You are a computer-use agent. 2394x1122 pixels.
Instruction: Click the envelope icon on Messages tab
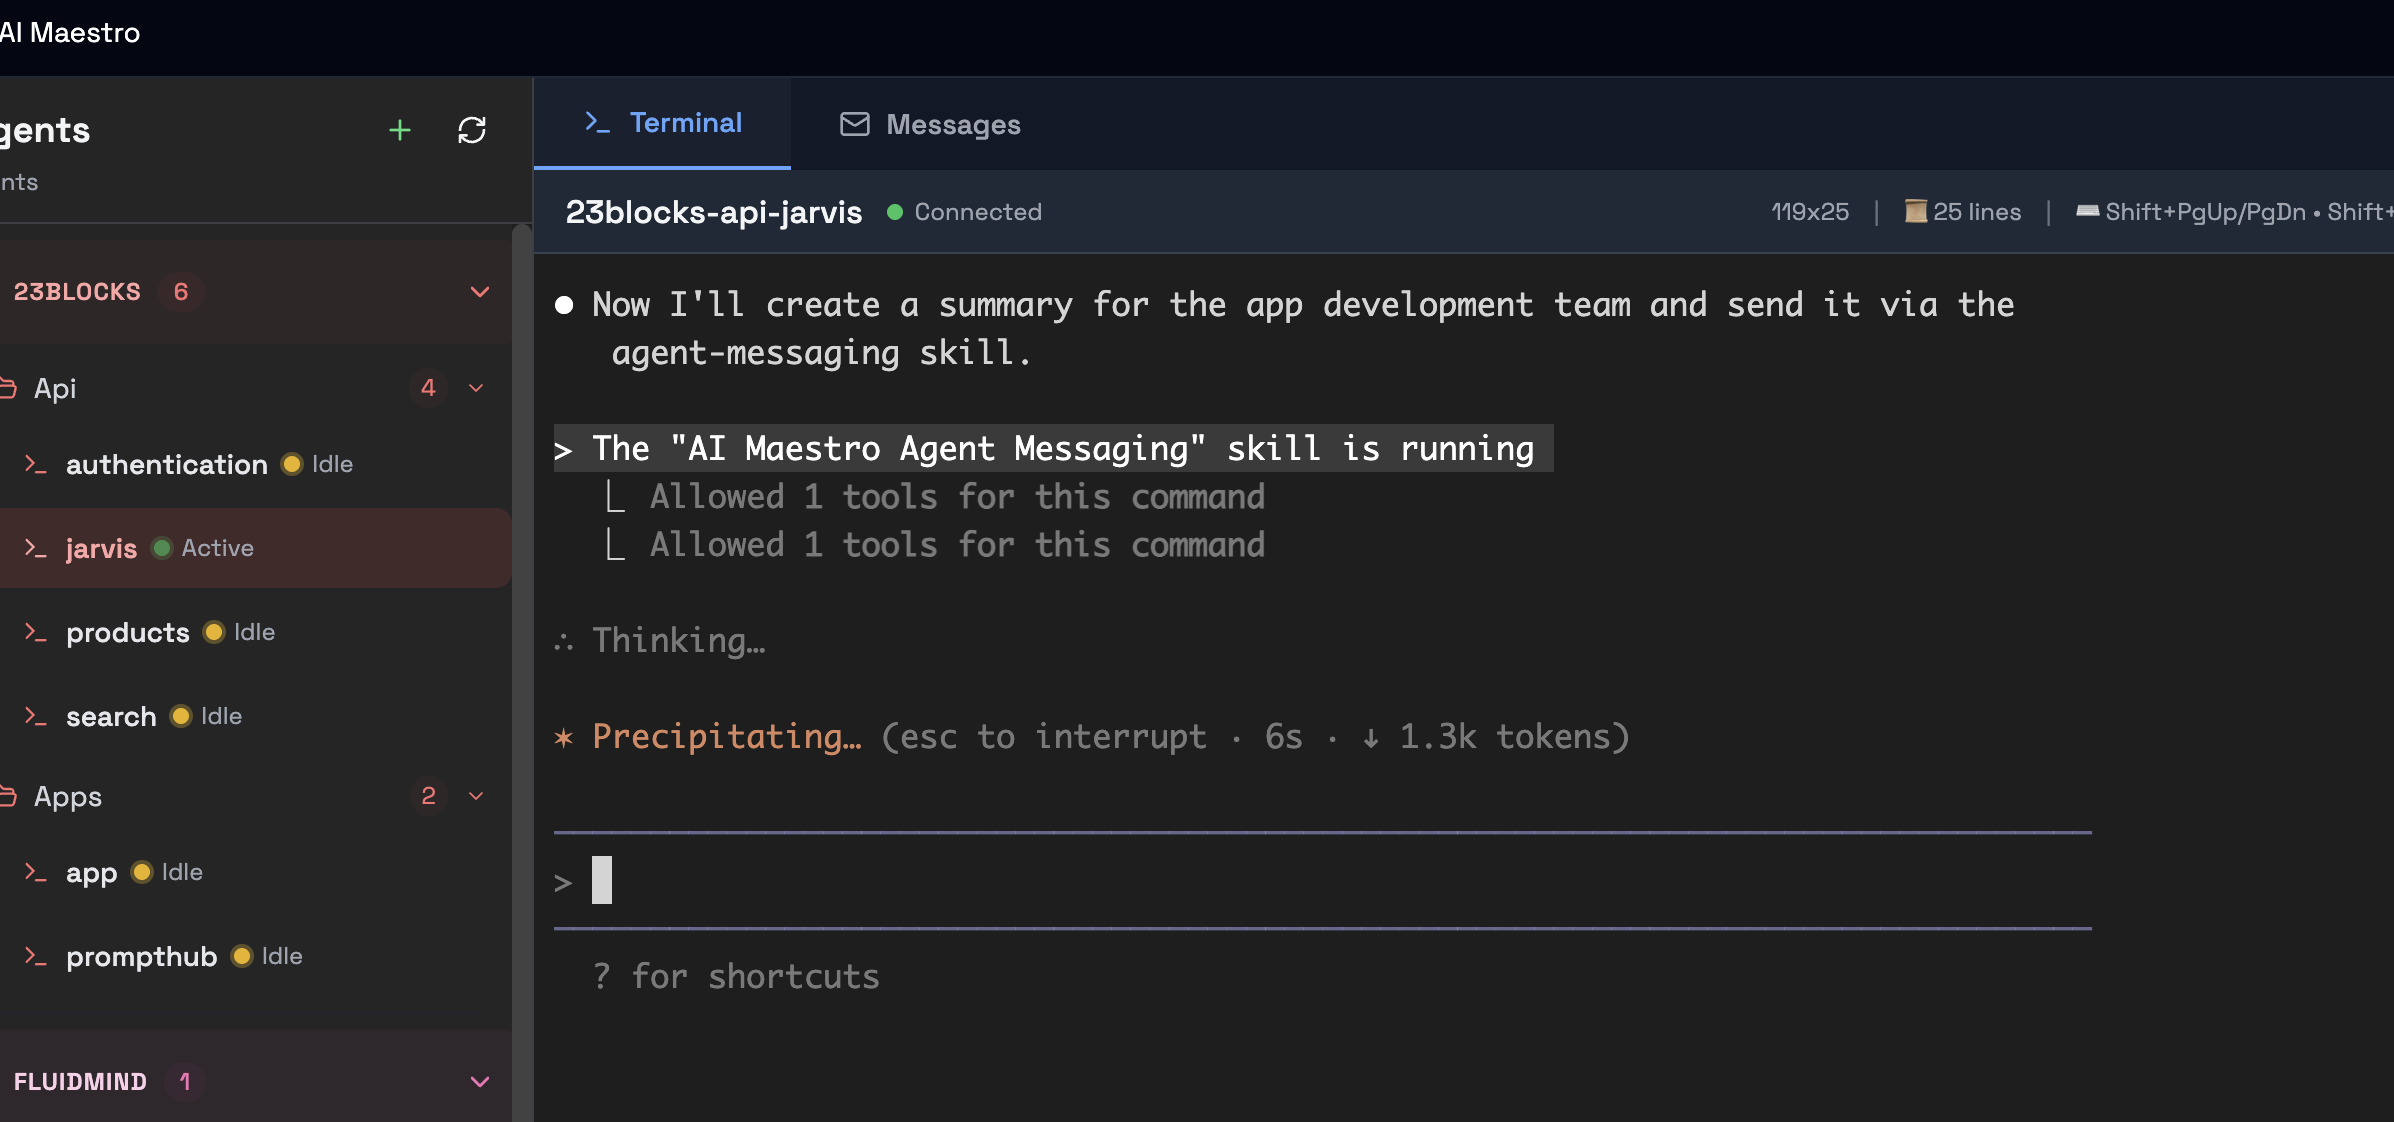(854, 124)
